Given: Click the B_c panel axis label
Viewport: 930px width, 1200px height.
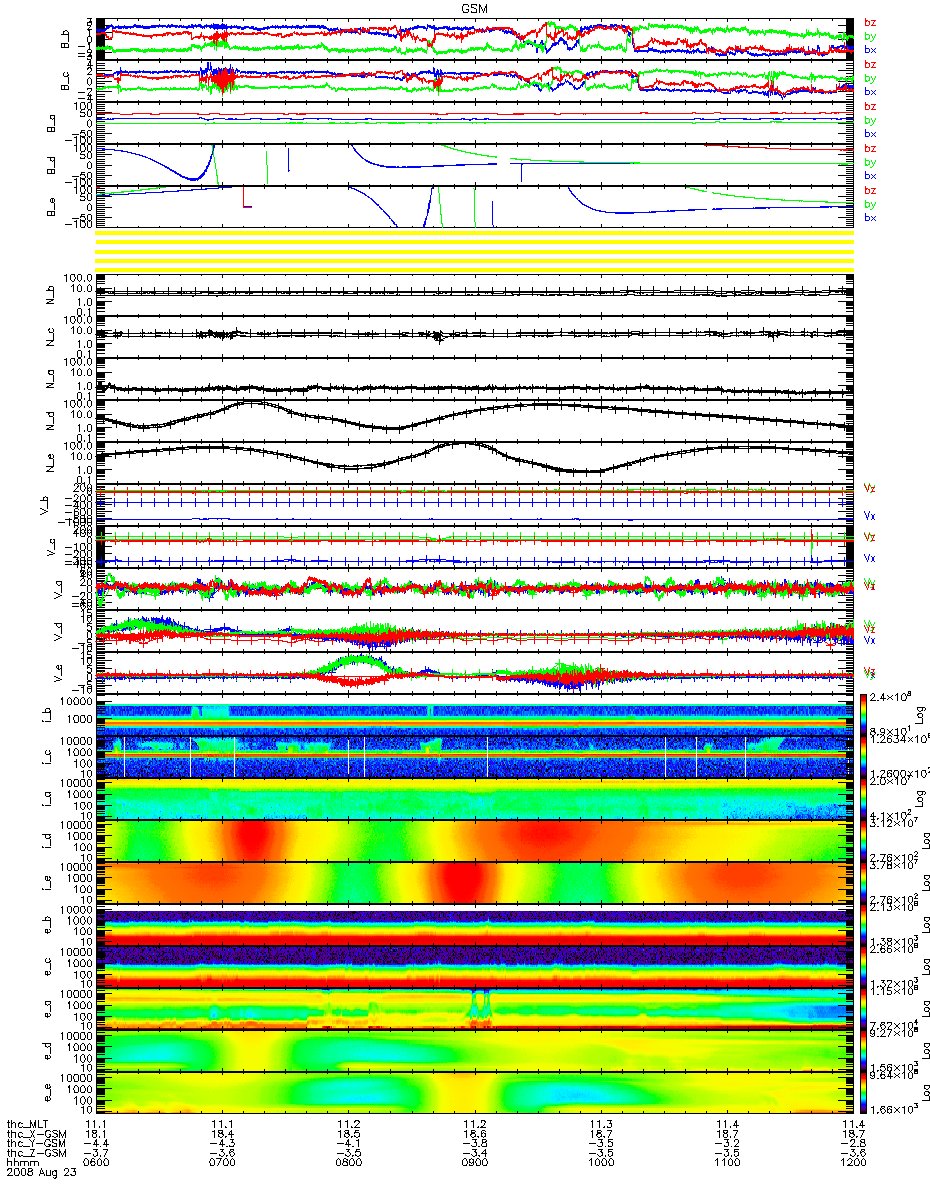Looking at the screenshot, I should click(x=66, y=82).
